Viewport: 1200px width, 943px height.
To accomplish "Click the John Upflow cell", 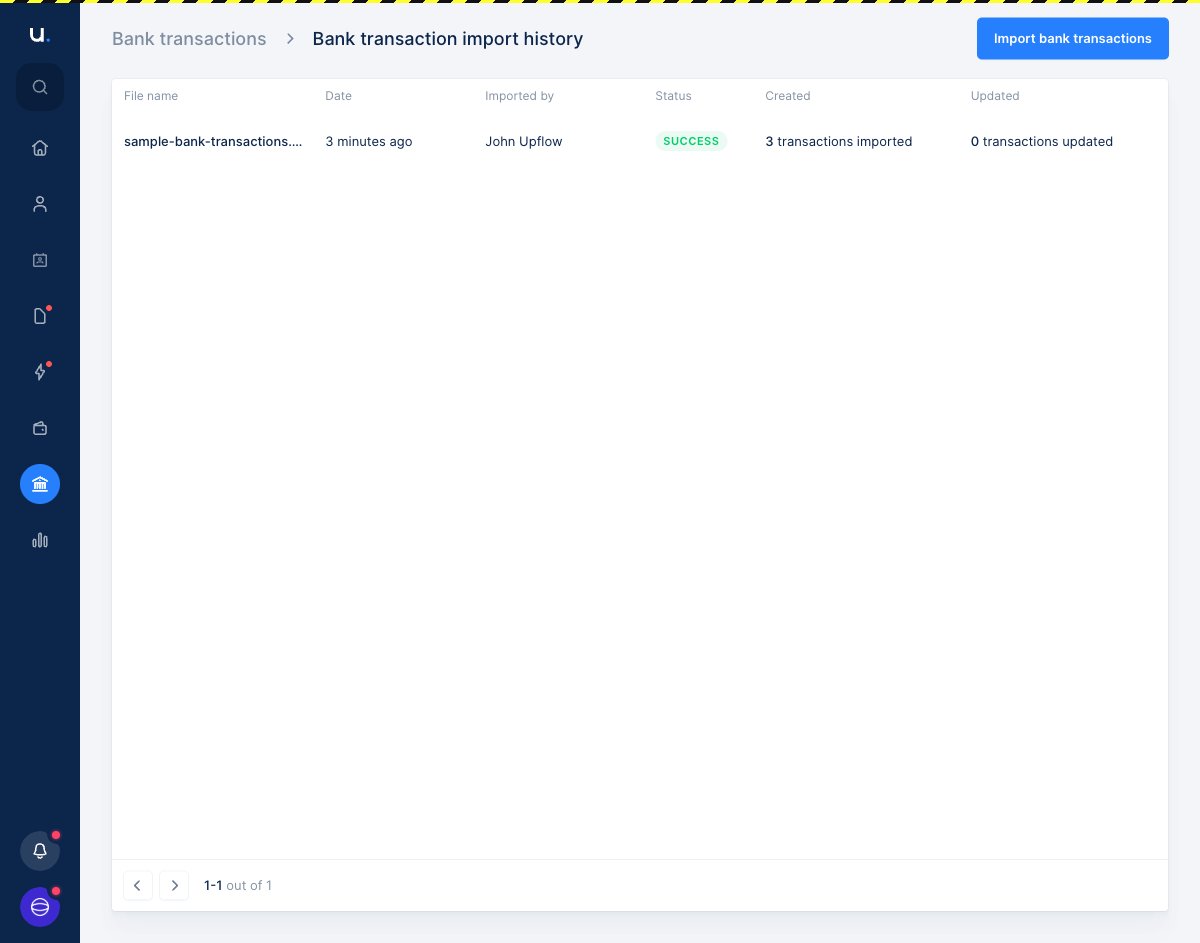I will (x=524, y=141).
